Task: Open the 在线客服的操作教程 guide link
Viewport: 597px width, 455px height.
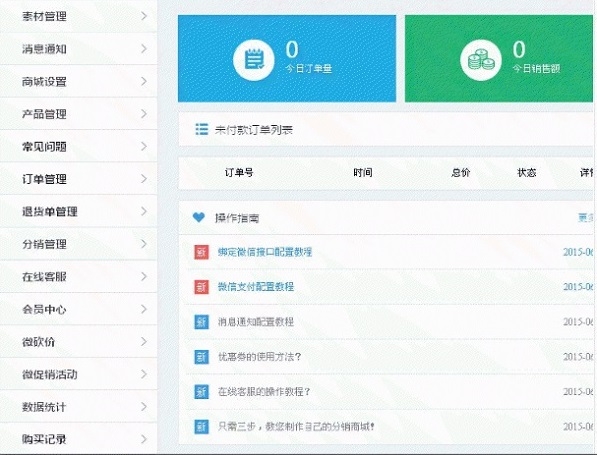Action: click(x=264, y=391)
